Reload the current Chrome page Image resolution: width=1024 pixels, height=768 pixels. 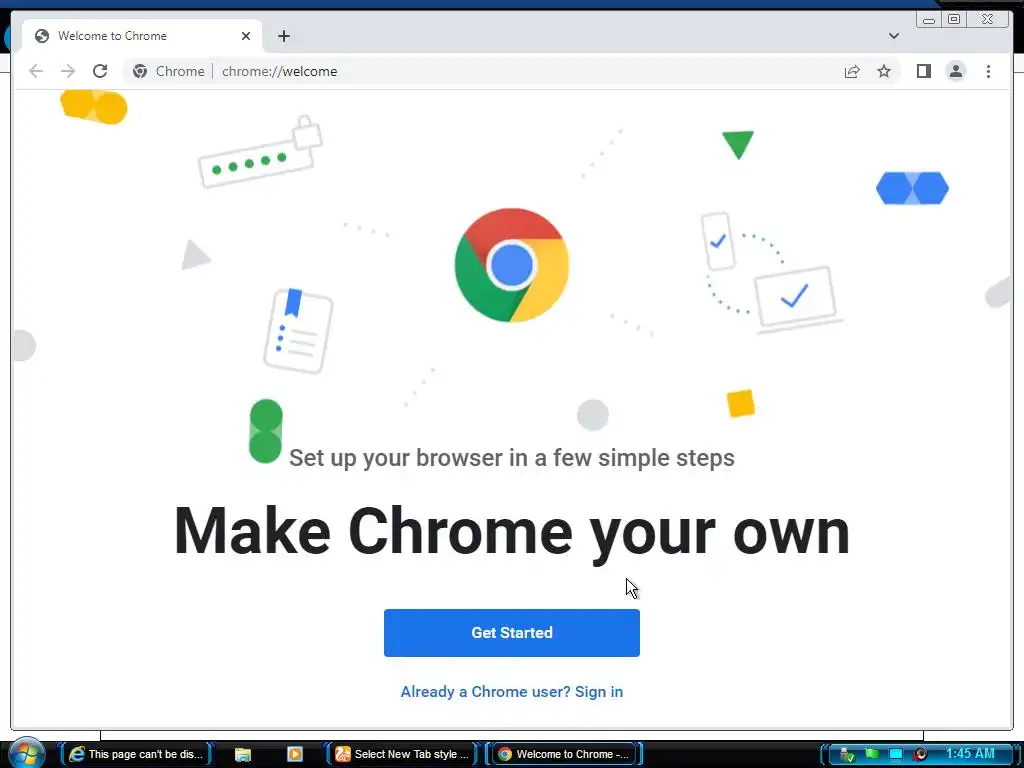pyautogui.click(x=100, y=71)
